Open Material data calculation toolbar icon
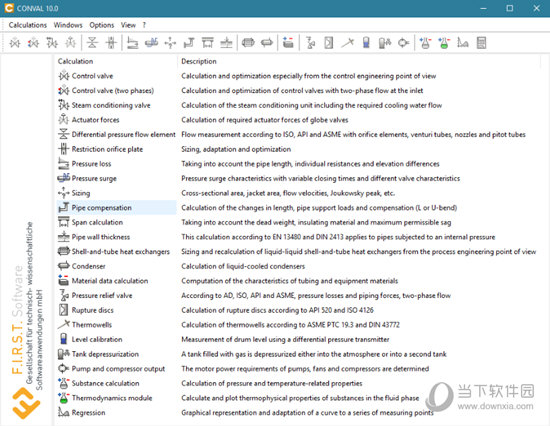Image resolution: width=550 pixels, height=426 pixels. pos(288,43)
